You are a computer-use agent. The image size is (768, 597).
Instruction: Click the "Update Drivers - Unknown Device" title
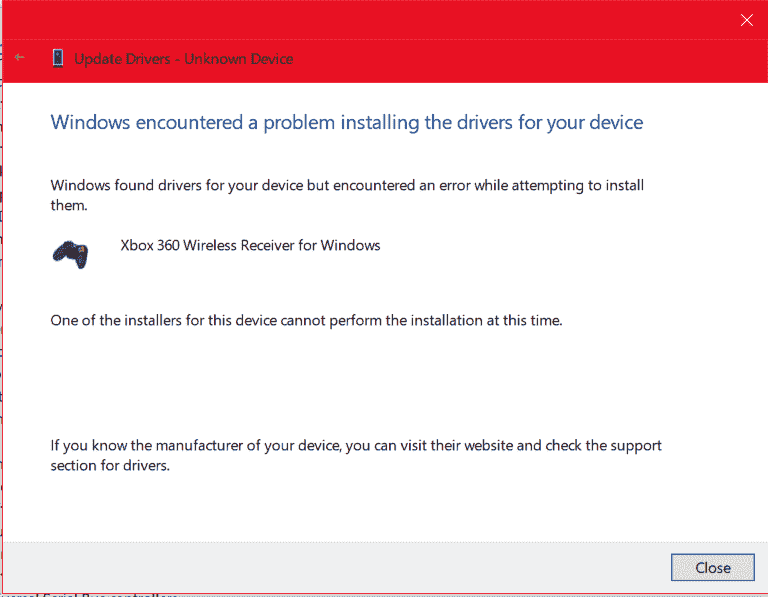[184, 59]
